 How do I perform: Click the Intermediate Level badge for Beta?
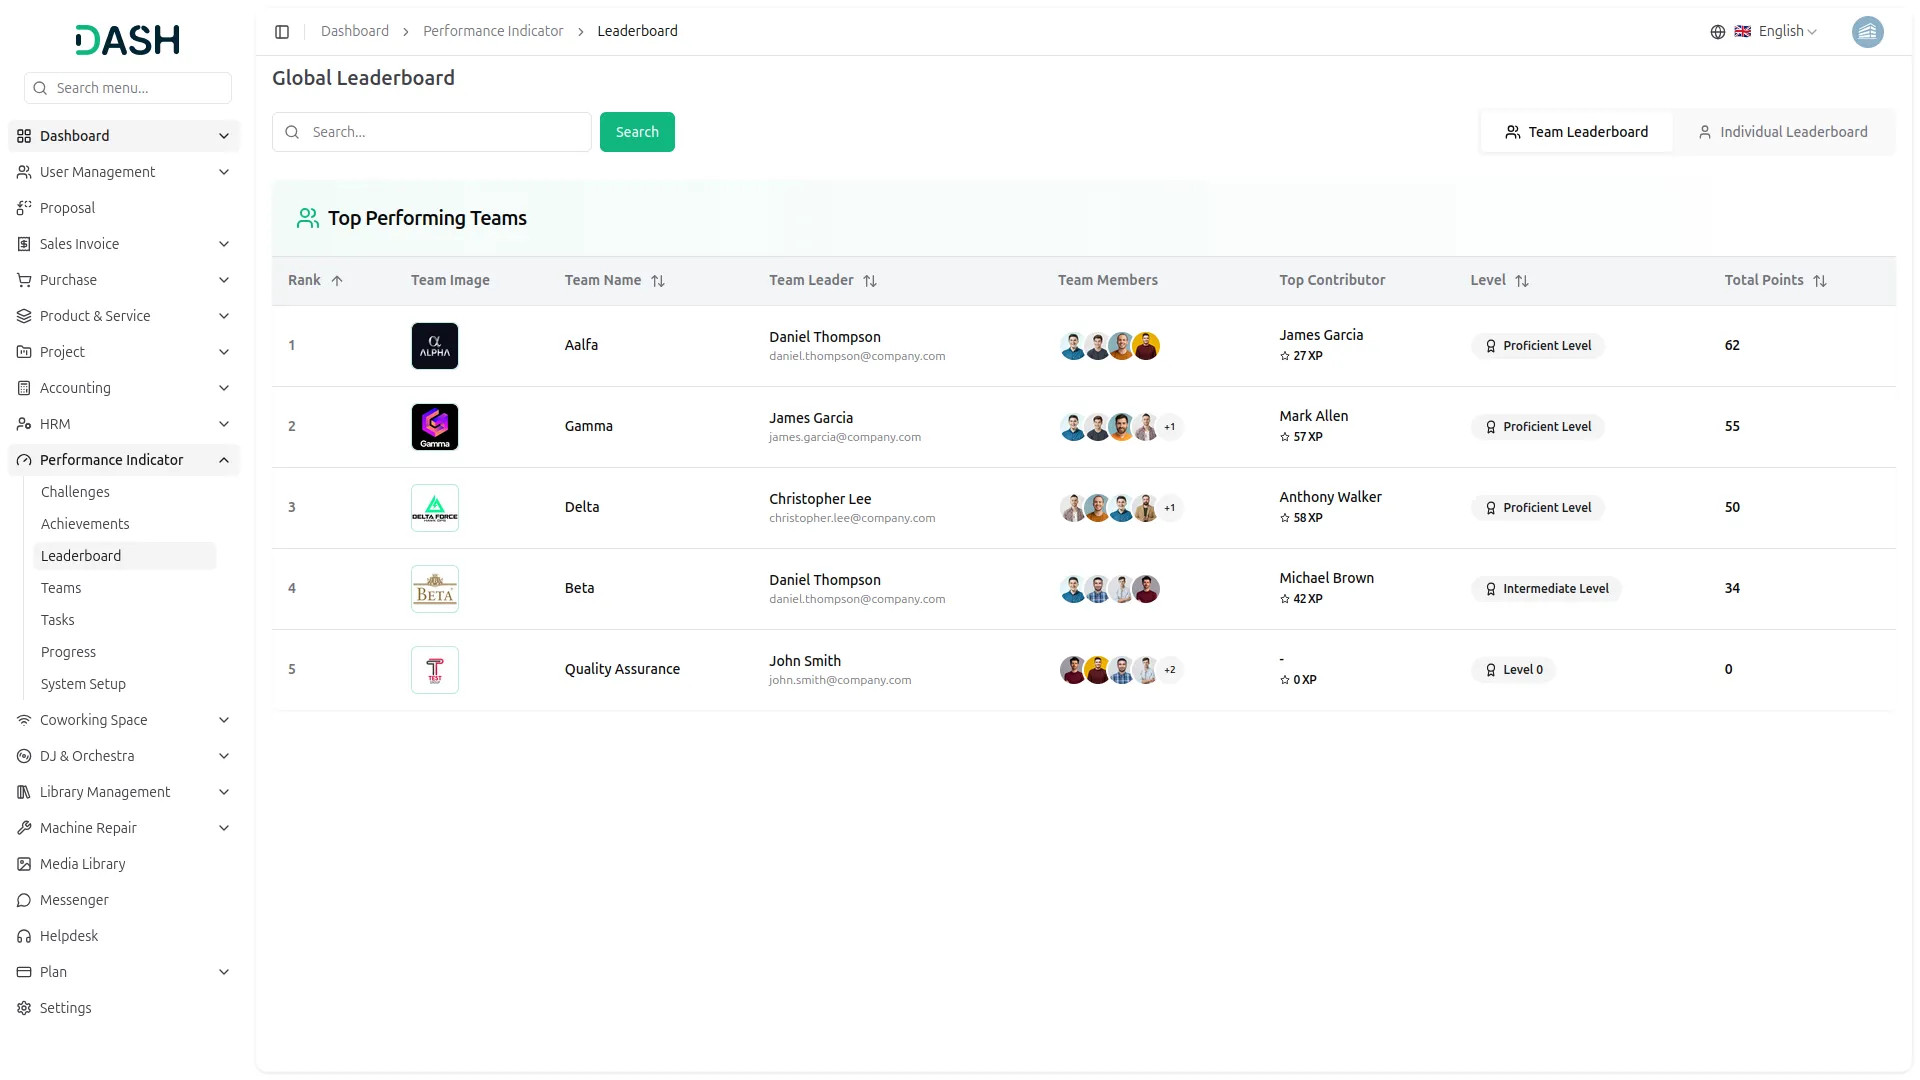[x=1546, y=589]
